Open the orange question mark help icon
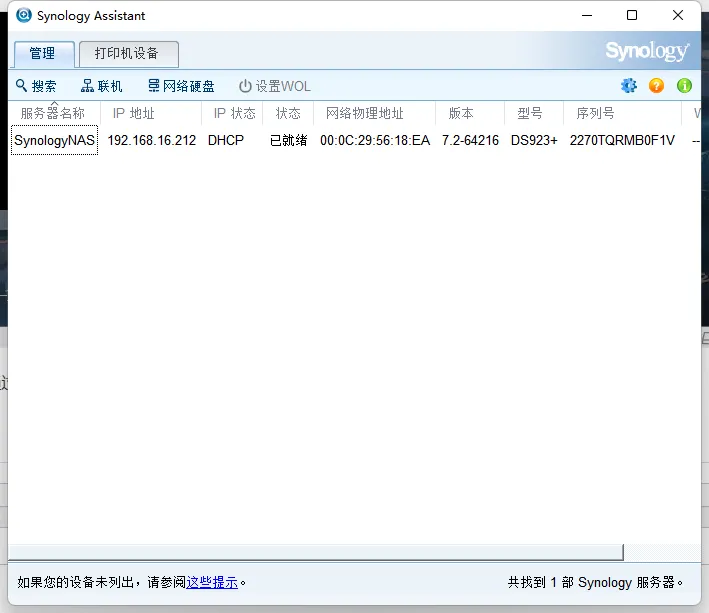 (656, 85)
